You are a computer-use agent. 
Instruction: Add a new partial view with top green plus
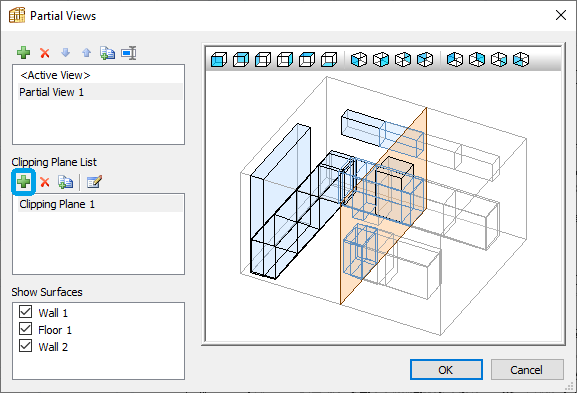click(24, 53)
